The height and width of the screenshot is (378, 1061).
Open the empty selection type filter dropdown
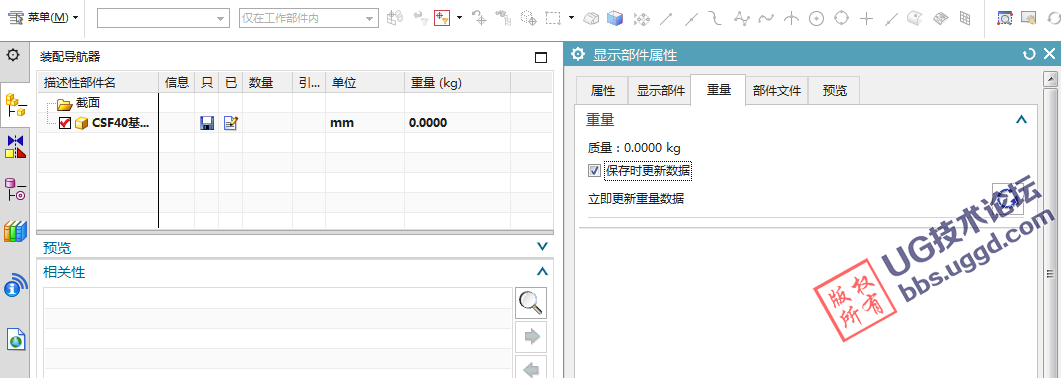pos(163,18)
